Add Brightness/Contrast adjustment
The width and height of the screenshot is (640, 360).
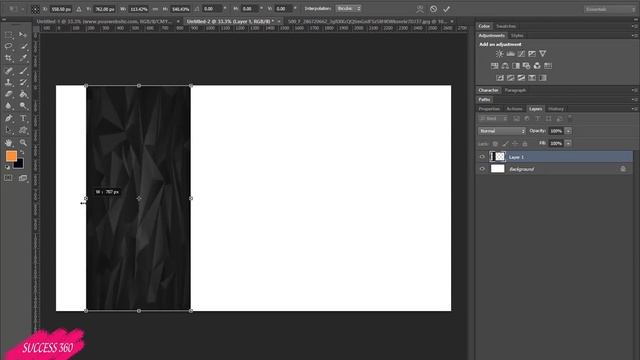click(x=500, y=54)
